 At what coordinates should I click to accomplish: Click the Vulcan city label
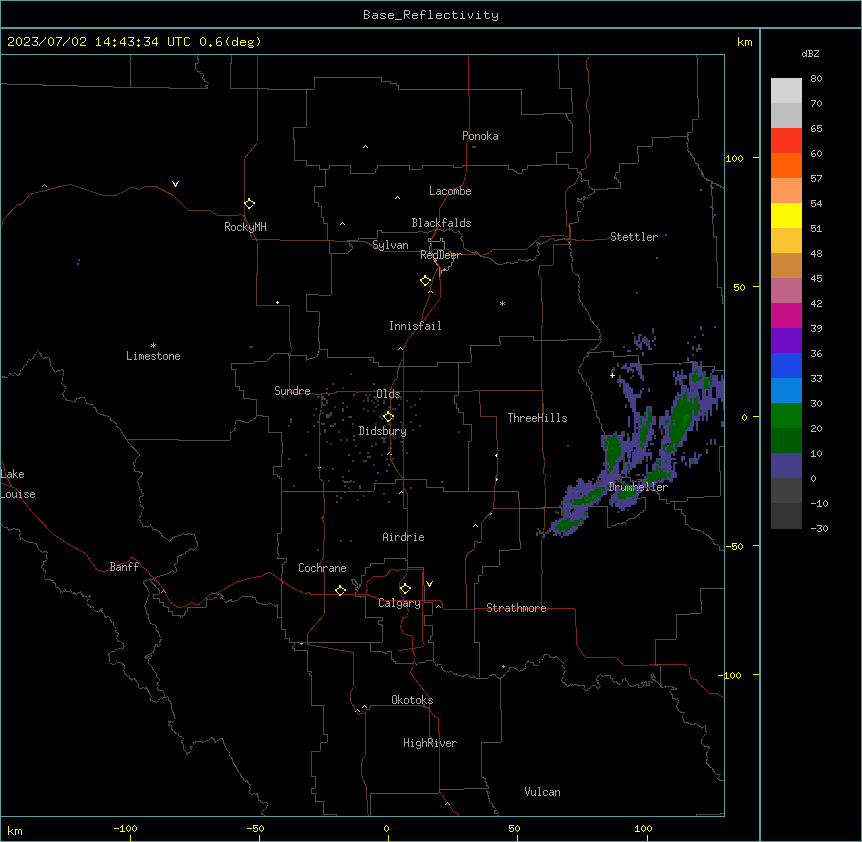coord(542,792)
